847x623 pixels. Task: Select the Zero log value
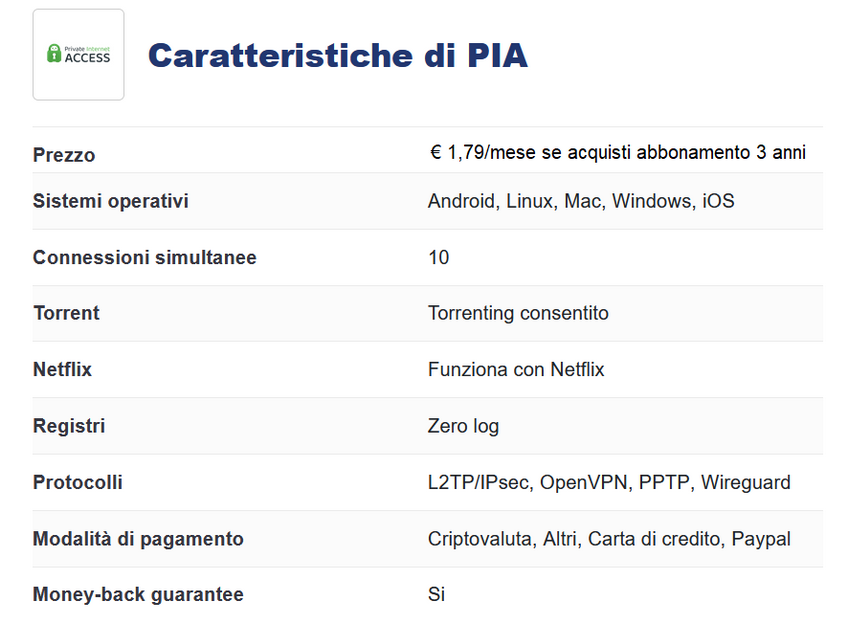463,426
